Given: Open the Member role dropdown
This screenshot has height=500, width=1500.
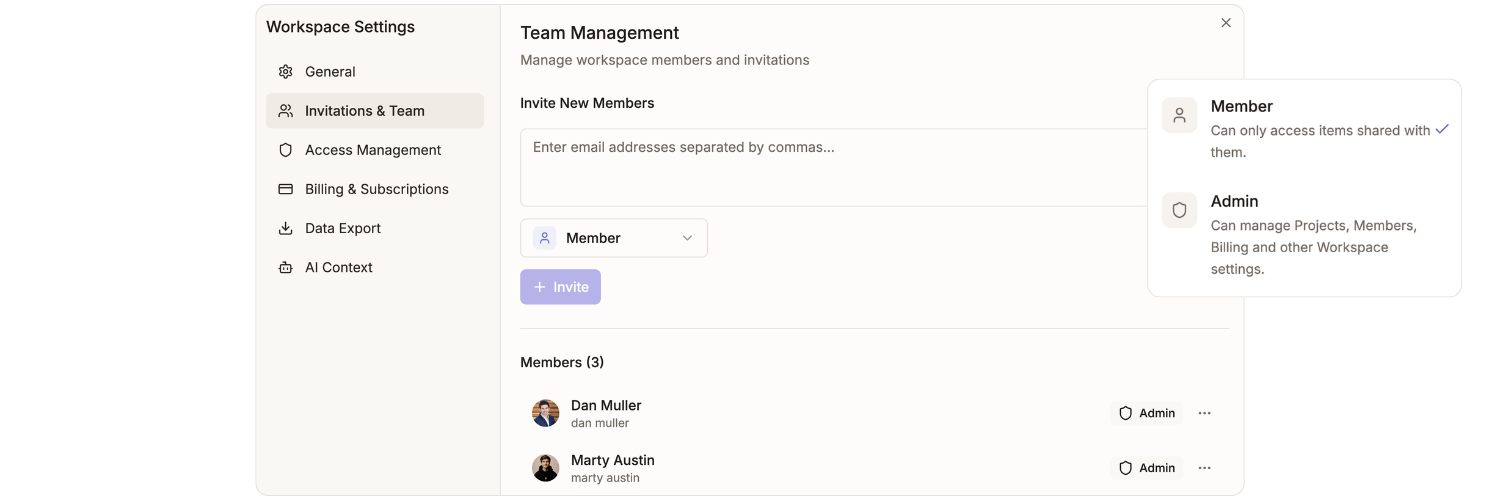Looking at the screenshot, I should point(613,238).
